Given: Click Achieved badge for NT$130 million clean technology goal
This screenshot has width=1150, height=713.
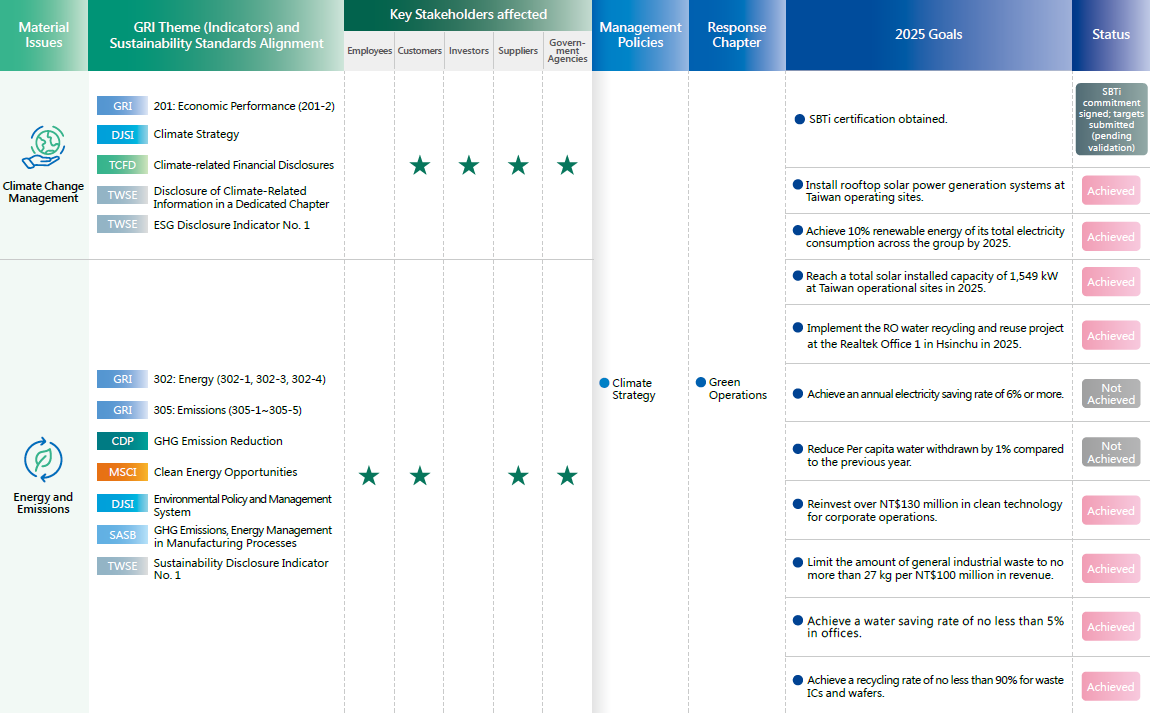Looking at the screenshot, I should [x=1111, y=511].
